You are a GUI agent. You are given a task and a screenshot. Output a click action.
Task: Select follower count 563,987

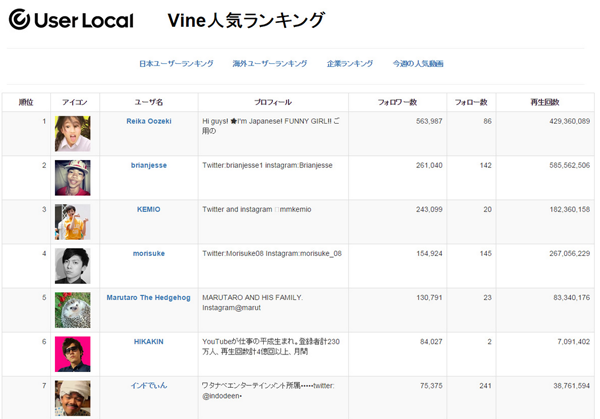[x=429, y=121]
